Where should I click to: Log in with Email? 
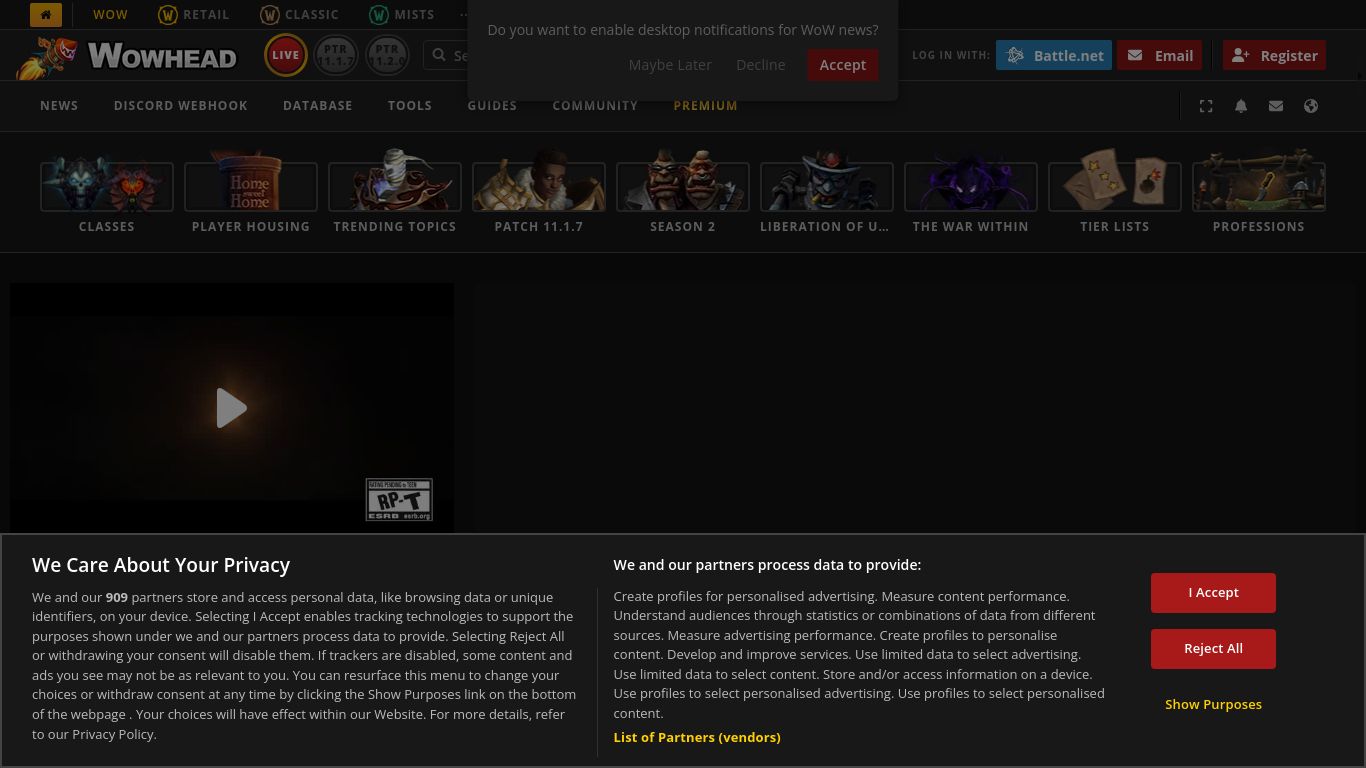(1160, 55)
